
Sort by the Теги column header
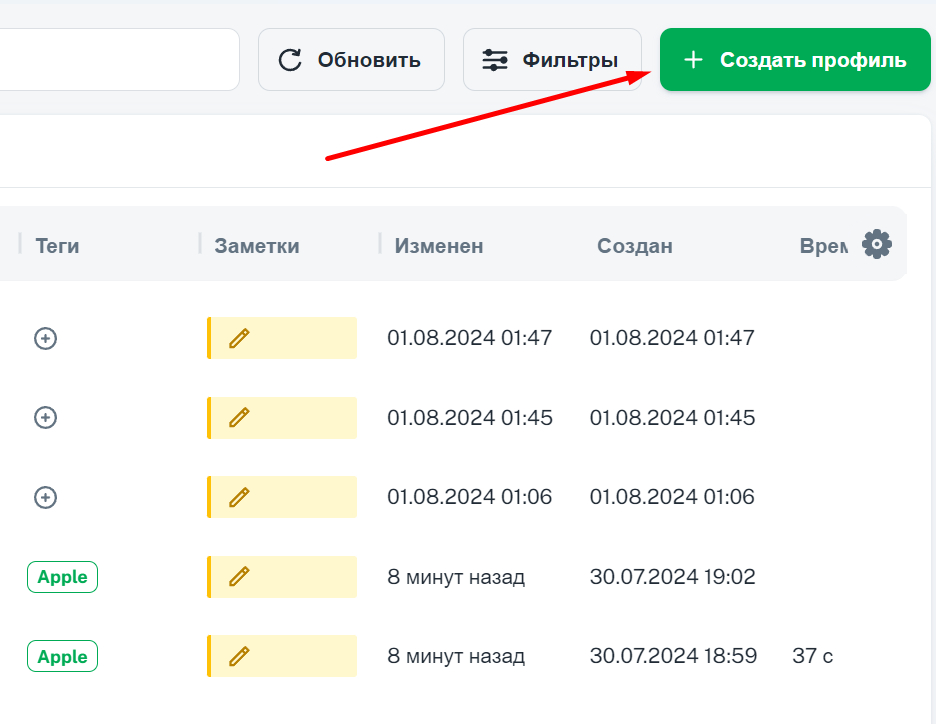tap(57, 246)
